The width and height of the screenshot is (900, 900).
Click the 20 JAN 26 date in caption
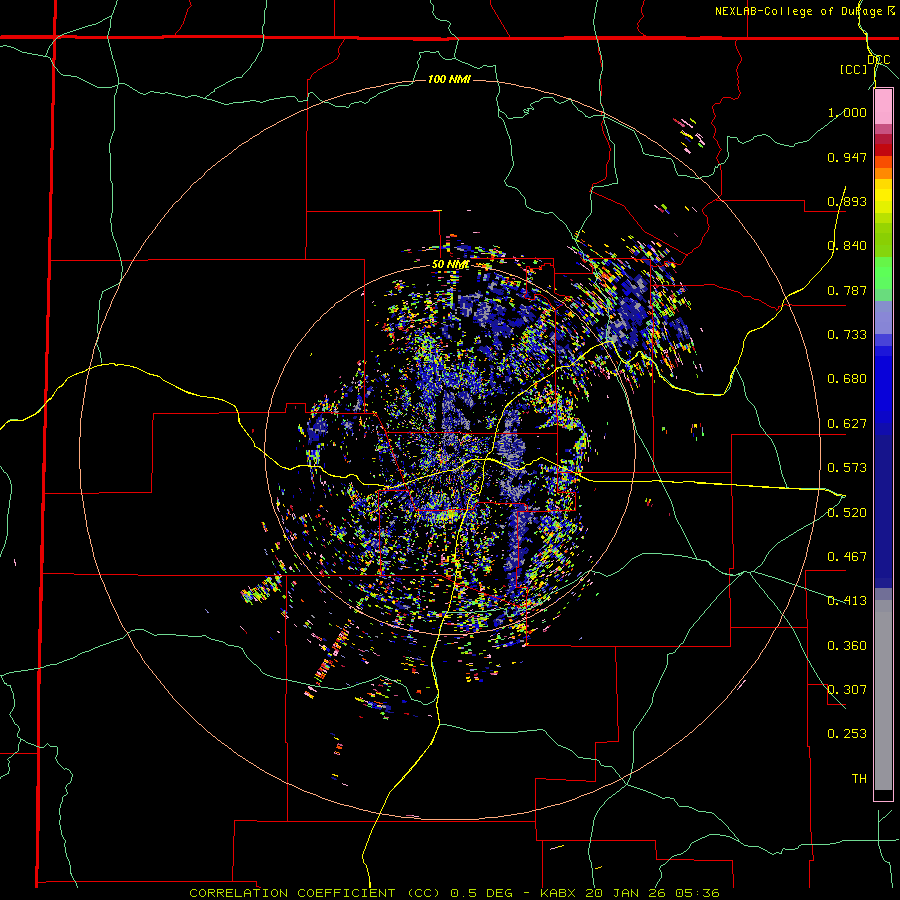(x=626, y=893)
